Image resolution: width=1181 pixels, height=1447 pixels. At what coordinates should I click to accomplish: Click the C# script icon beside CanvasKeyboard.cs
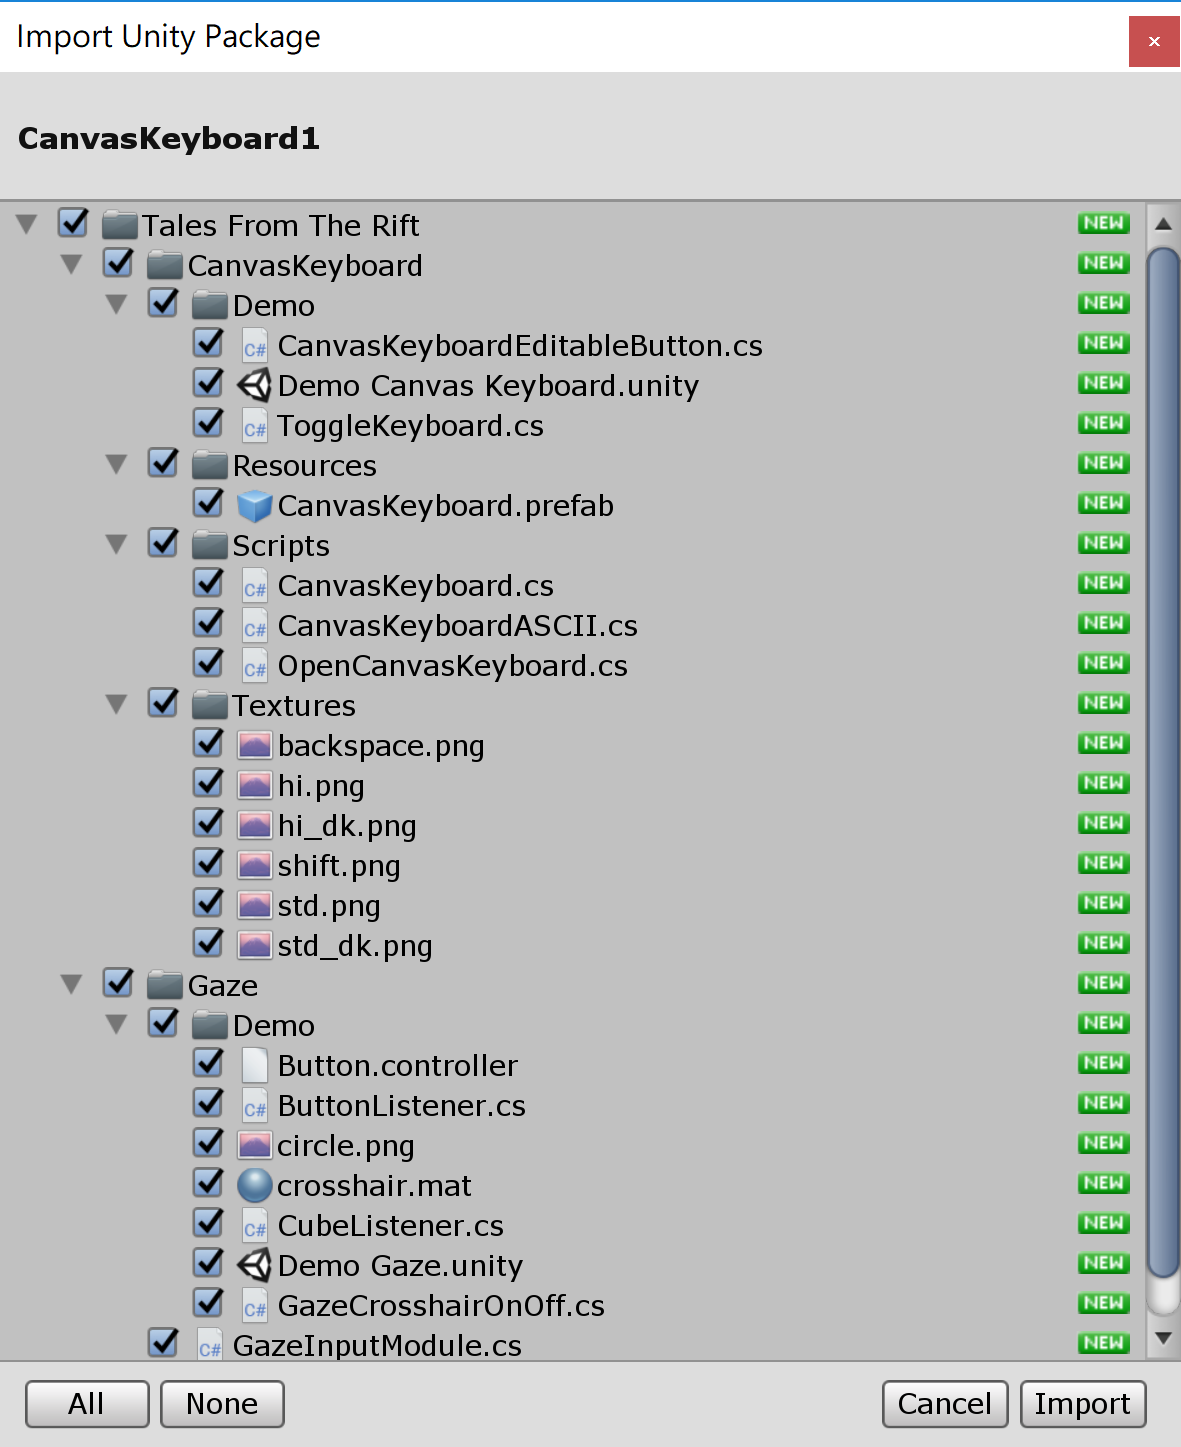click(x=254, y=583)
